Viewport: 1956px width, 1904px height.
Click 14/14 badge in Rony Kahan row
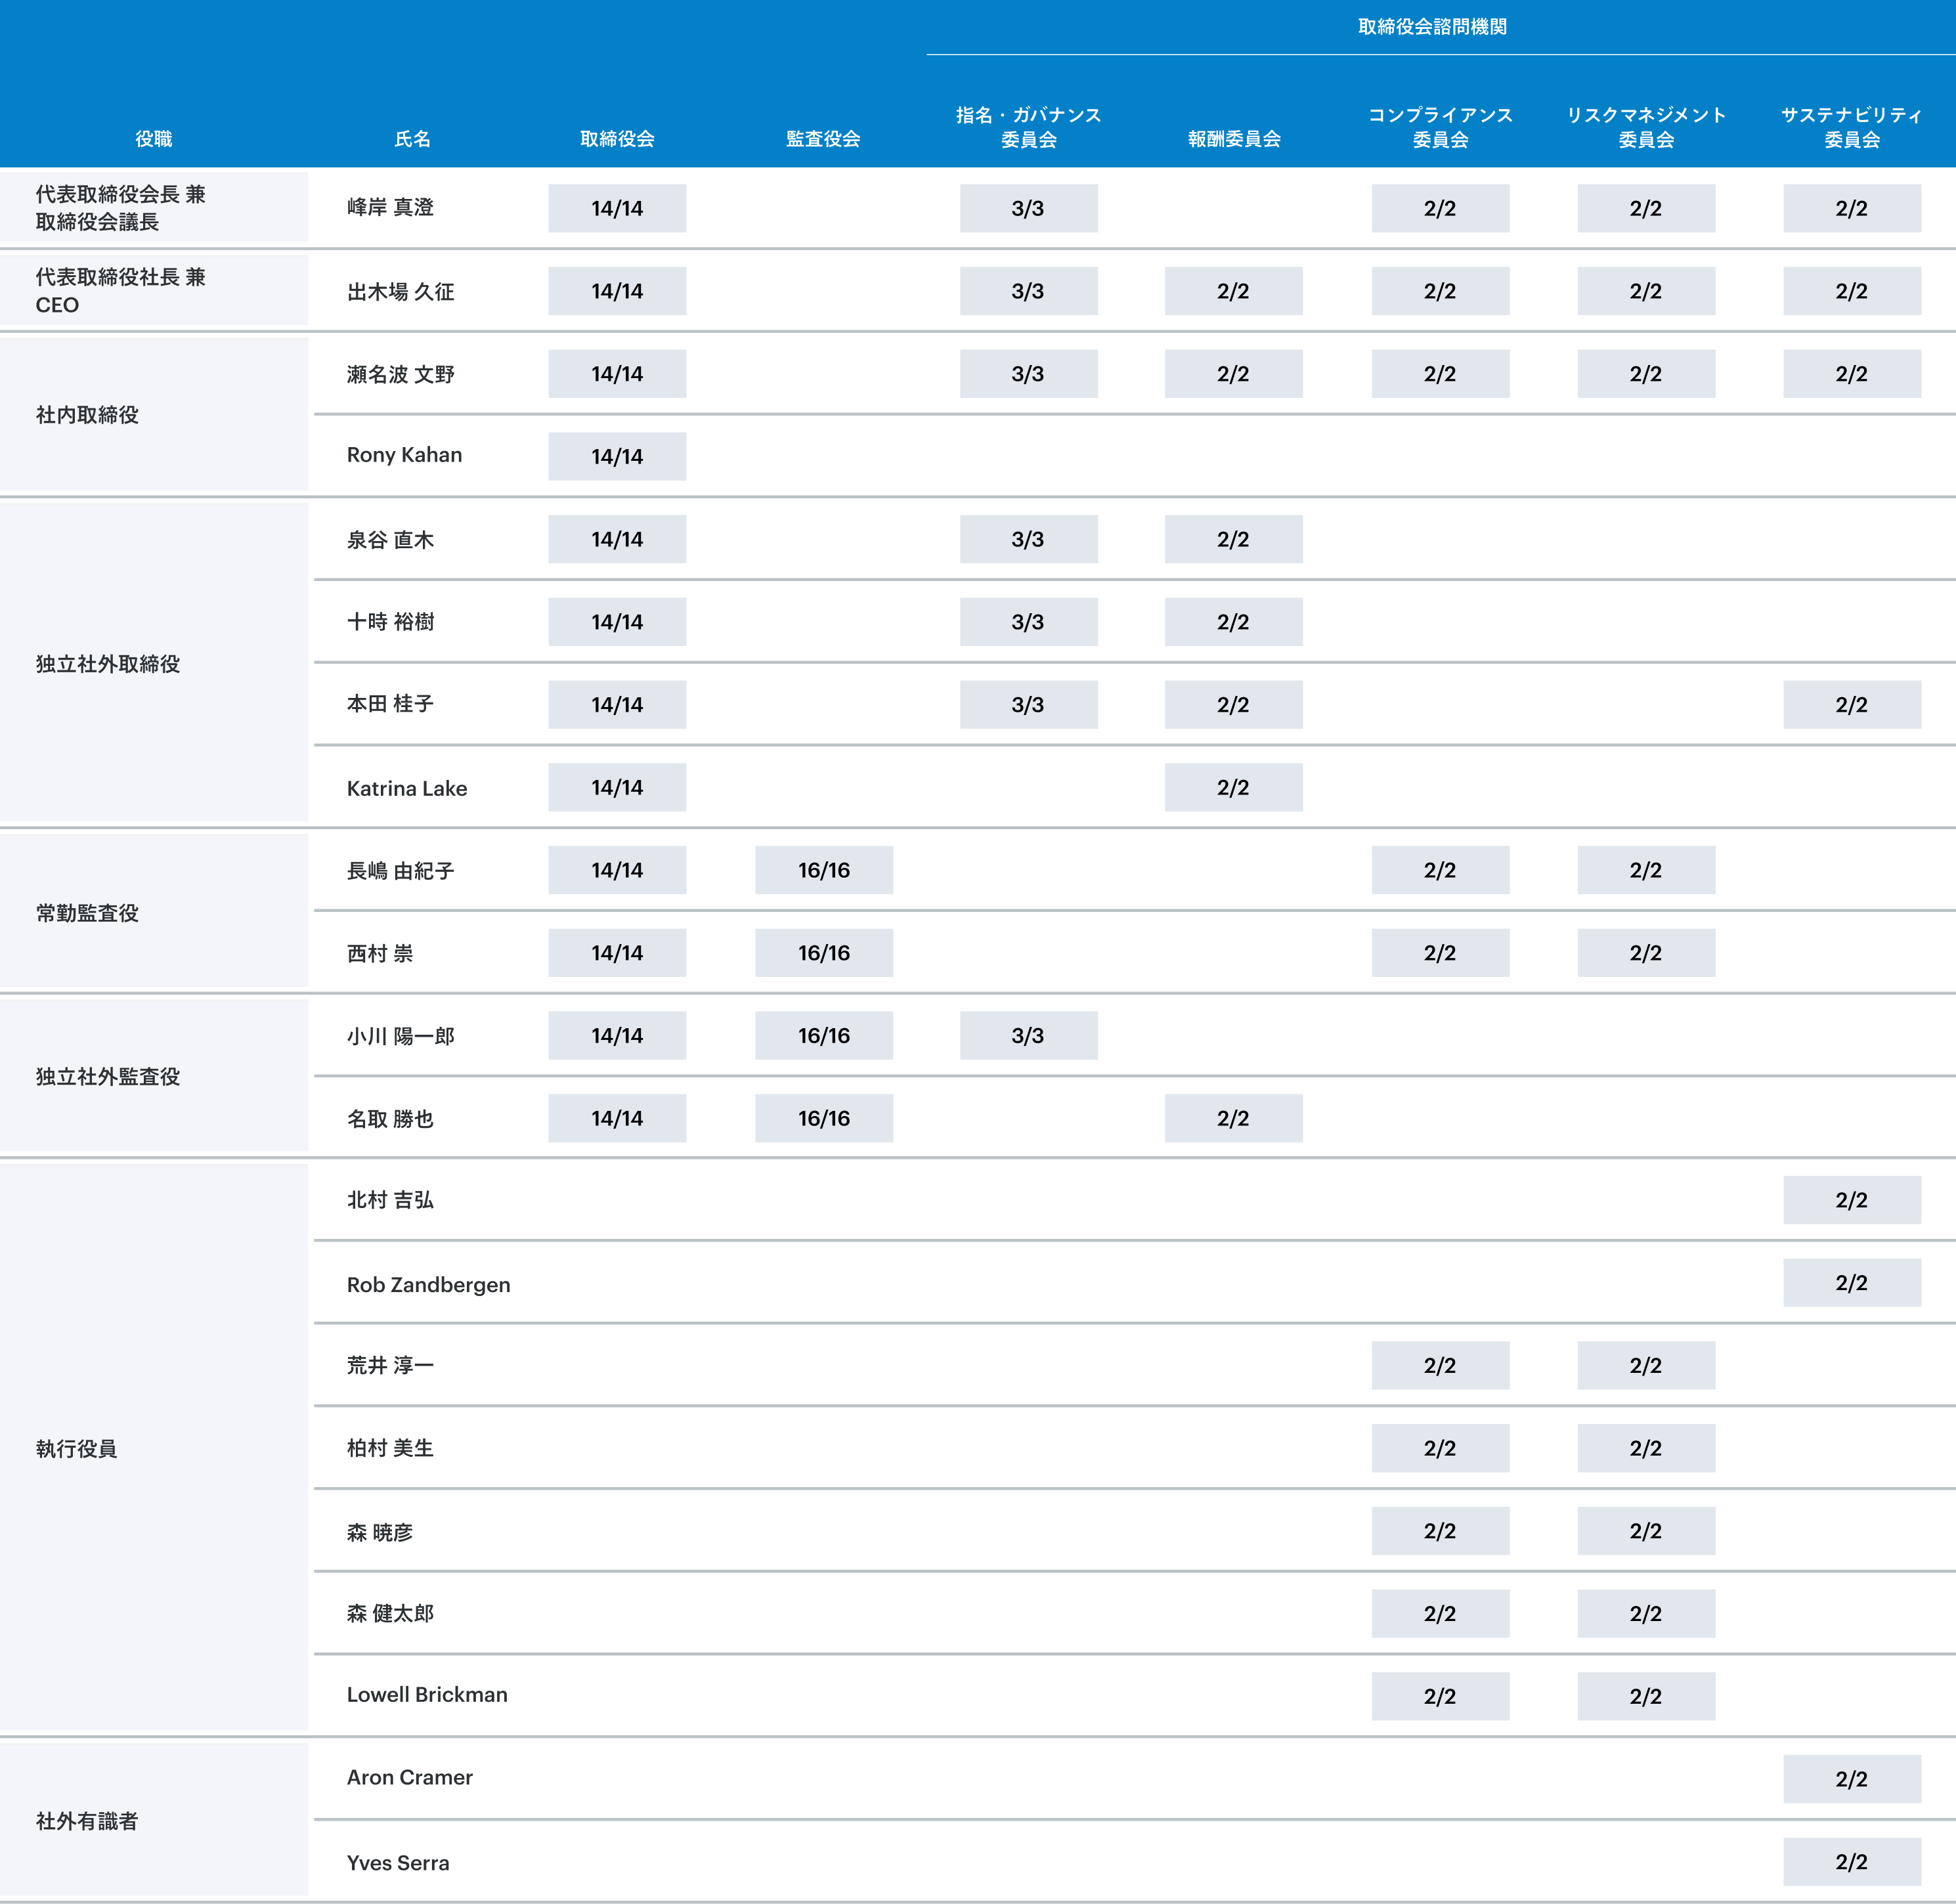pos(617,457)
